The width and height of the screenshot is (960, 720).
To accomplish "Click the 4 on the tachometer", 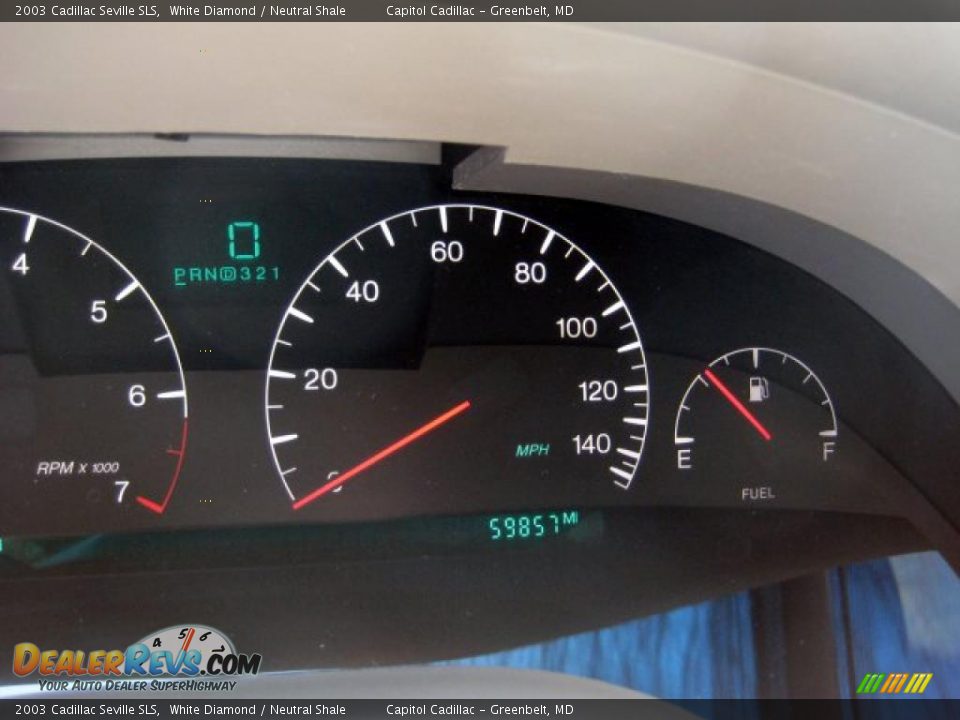I will (21, 264).
